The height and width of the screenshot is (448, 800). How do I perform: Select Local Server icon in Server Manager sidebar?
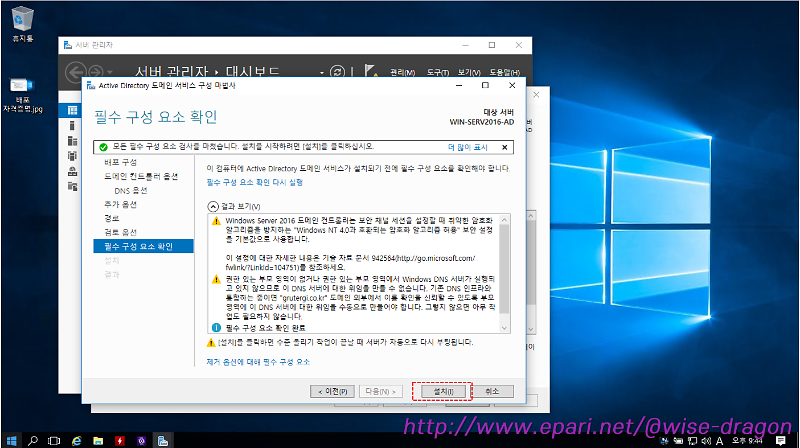pos(72,126)
